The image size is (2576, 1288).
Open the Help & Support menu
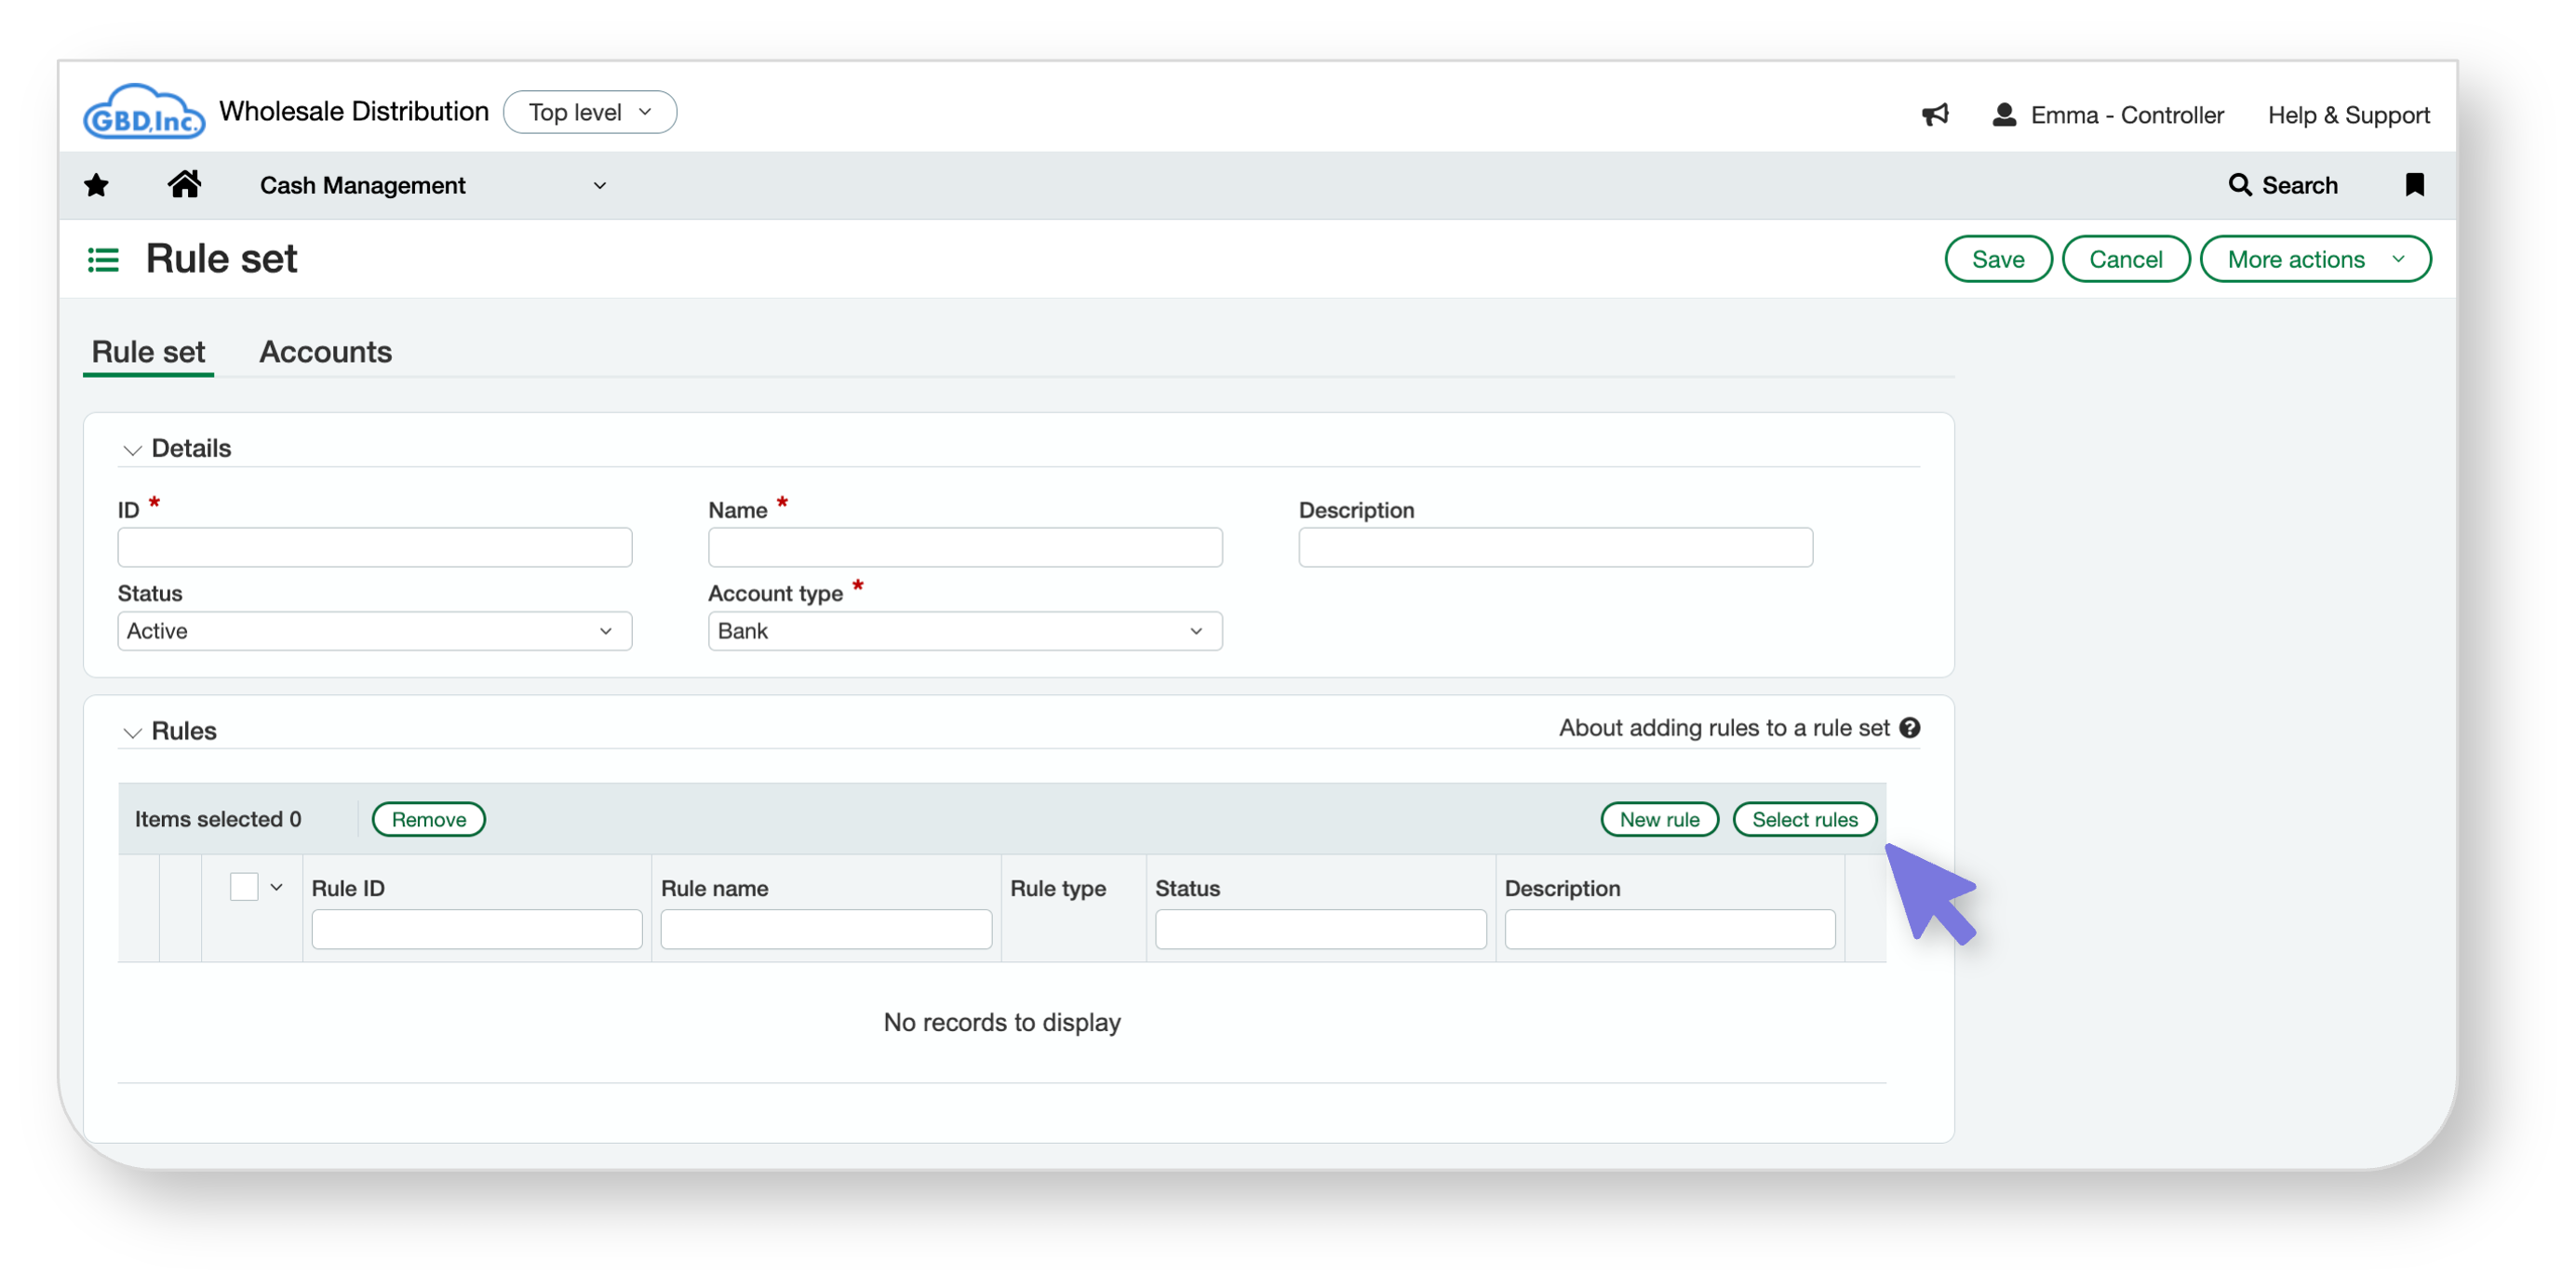pos(2347,115)
